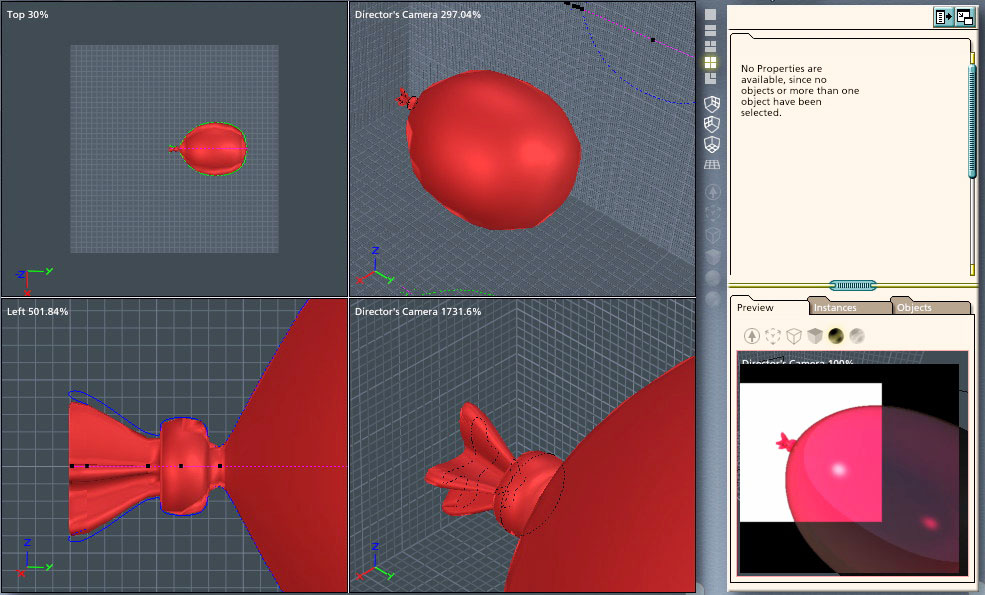The image size is (985, 595).
Task: Switch to single viewport layout
Action: [711, 15]
